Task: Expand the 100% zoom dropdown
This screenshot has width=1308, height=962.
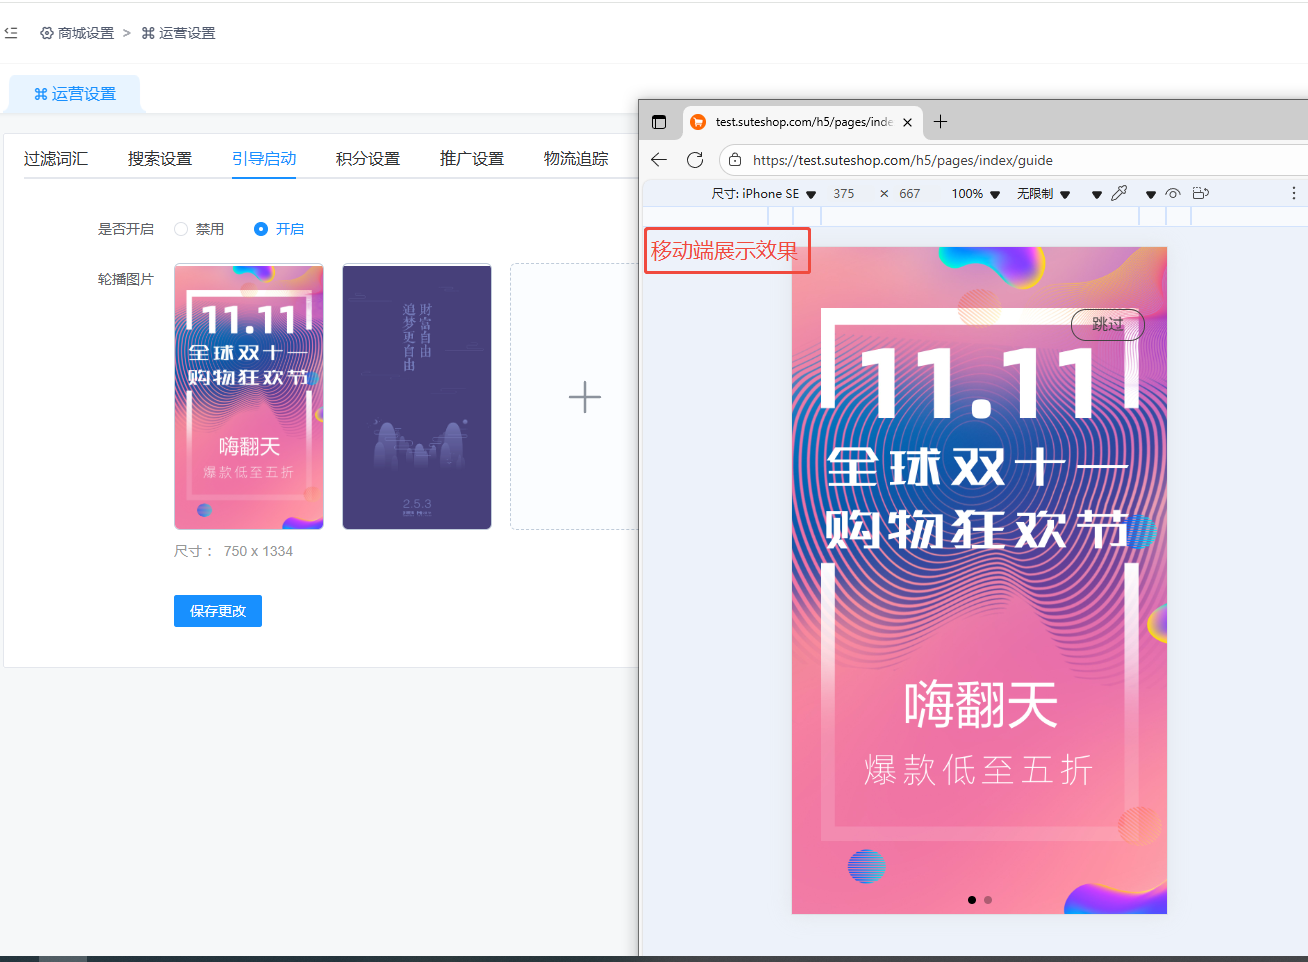Action: pyautogui.click(x=975, y=194)
